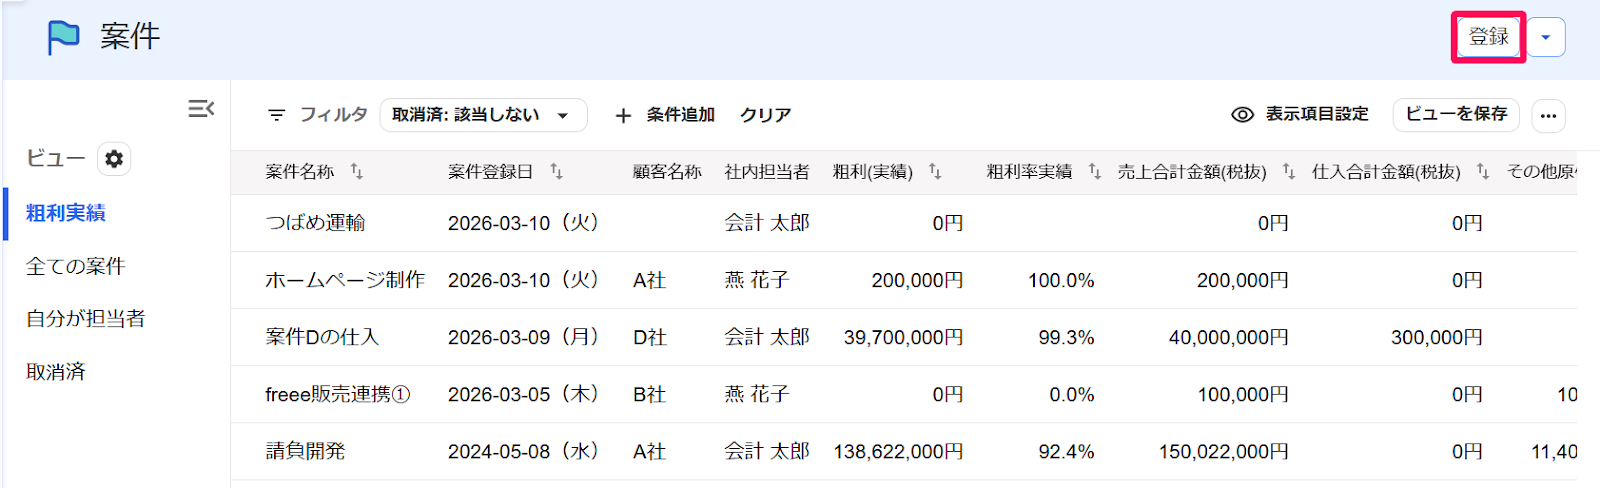The width and height of the screenshot is (1600, 488).
Task: Collapse the sidebar with the menu icon
Action: (201, 108)
